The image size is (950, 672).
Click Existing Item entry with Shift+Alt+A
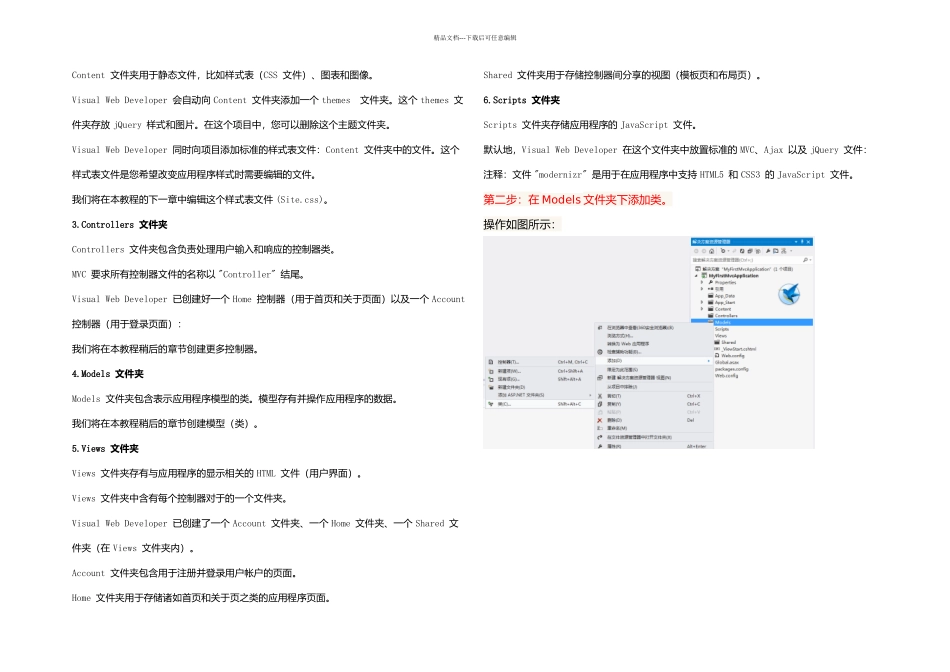click(x=540, y=379)
